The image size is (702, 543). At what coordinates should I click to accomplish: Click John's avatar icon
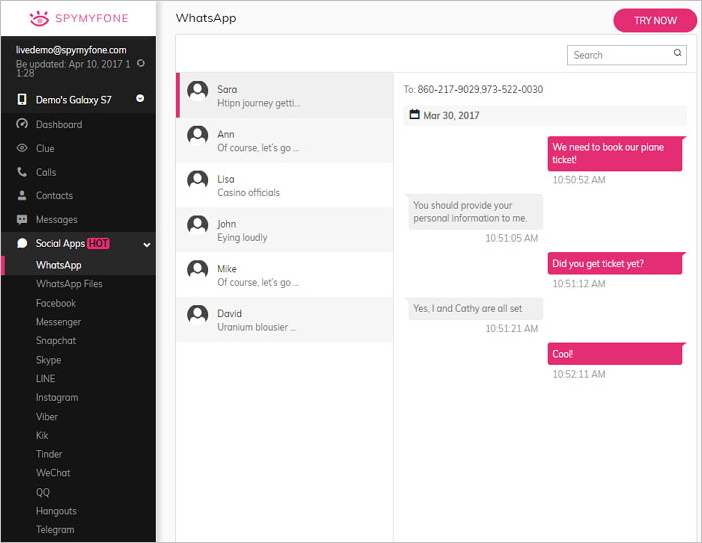pyautogui.click(x=197, y=225)
